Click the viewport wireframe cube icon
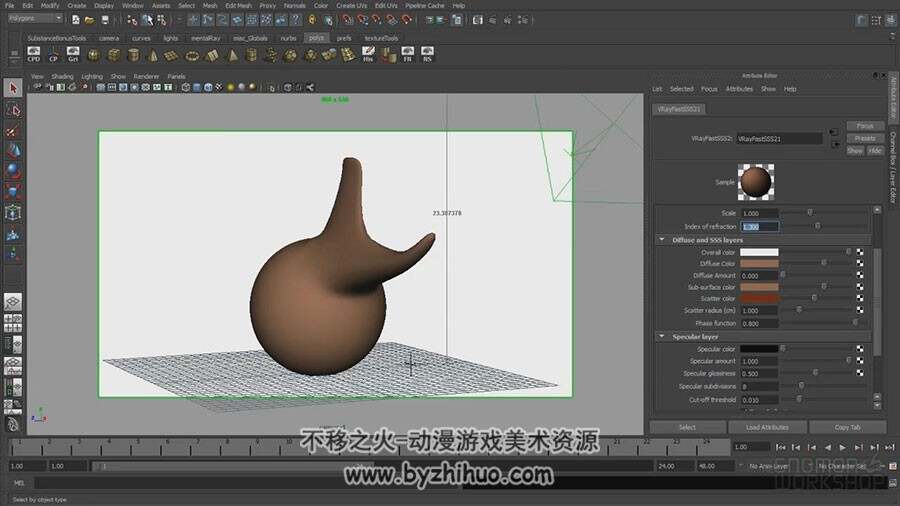This screenshot has width=900, height=506. point(185,87)
